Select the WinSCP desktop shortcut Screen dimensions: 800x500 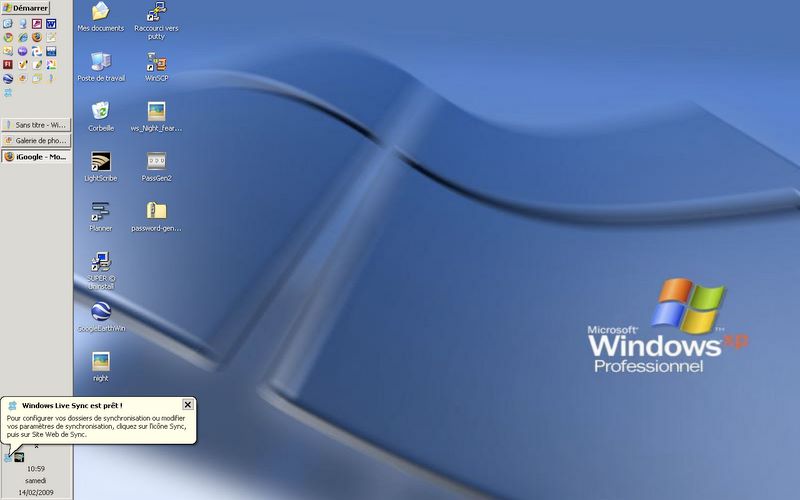[x=156, y=67]
